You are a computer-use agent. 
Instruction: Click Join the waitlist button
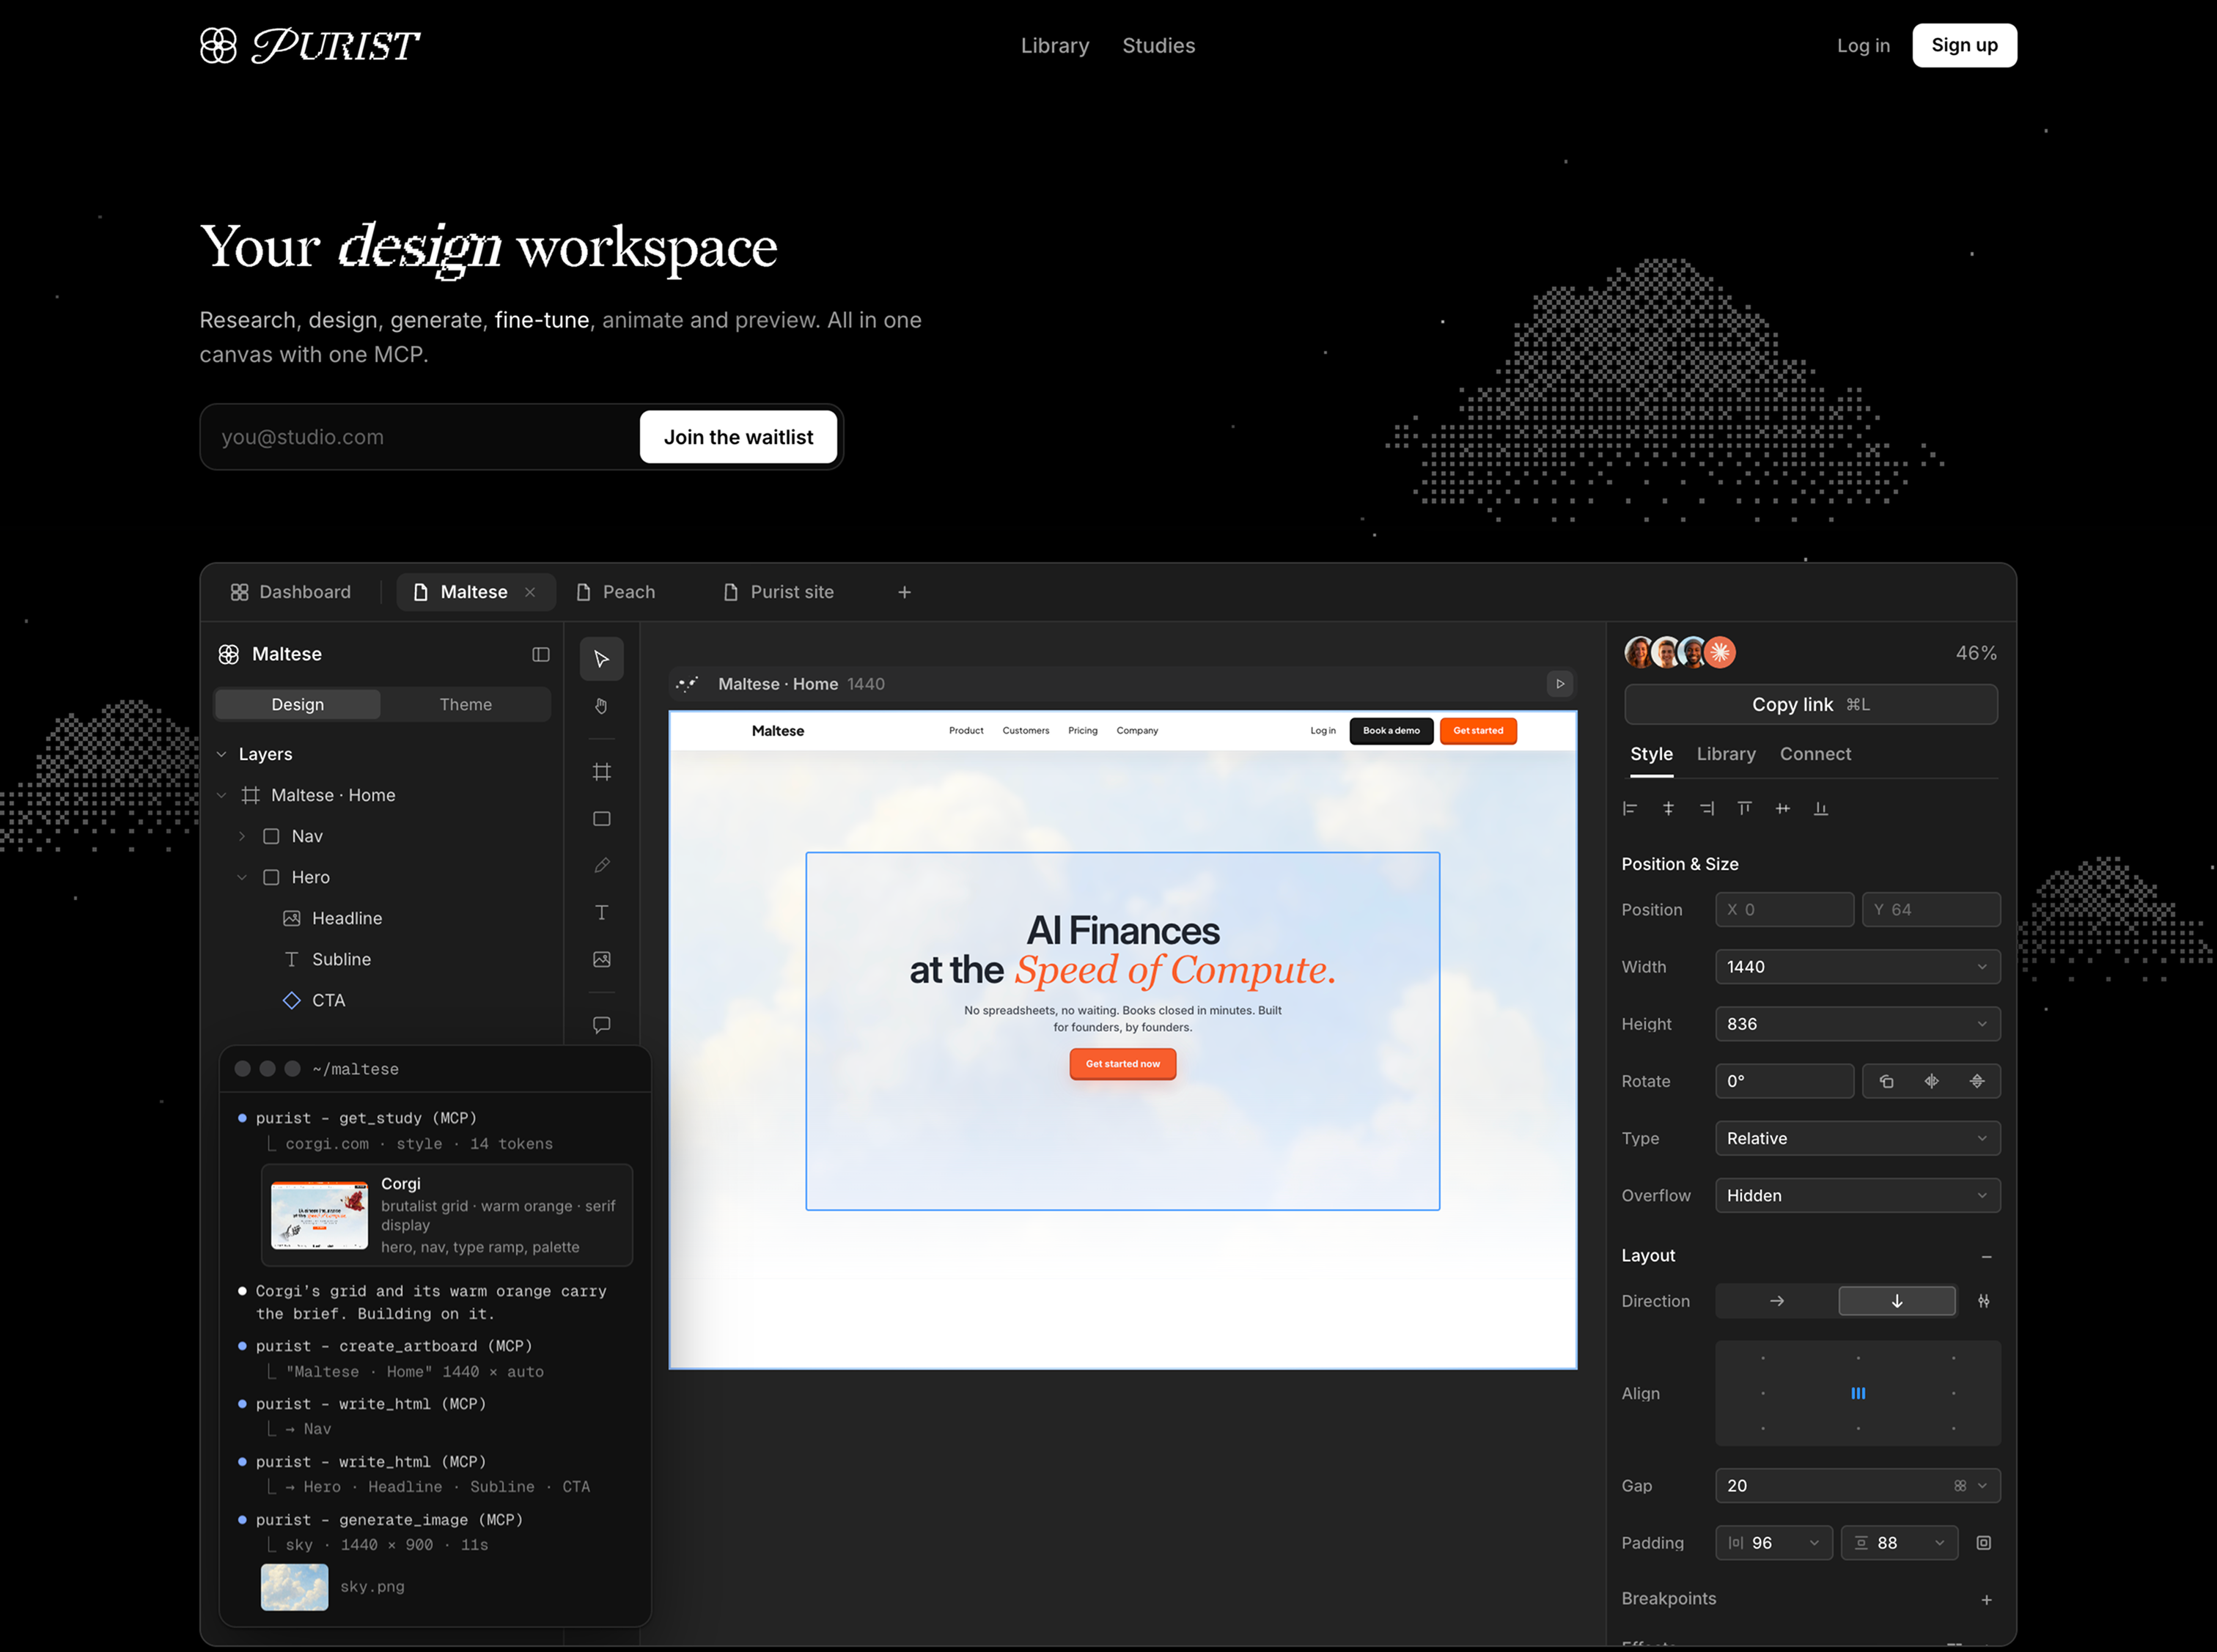click(x=738, y=437)
